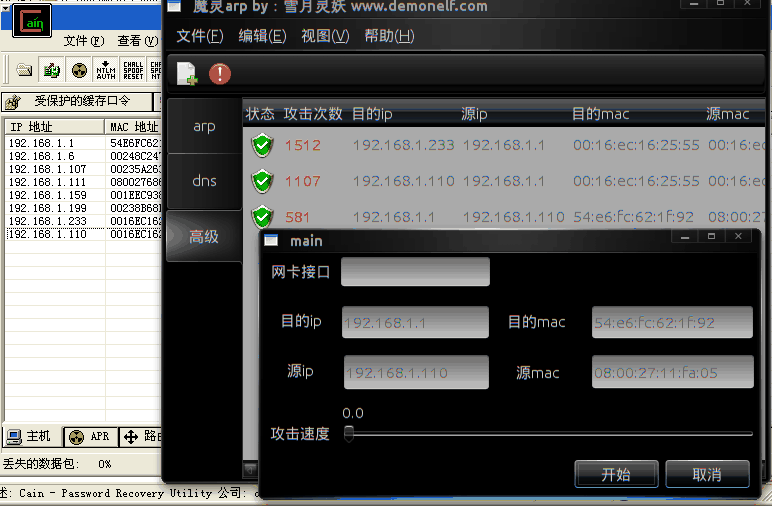Select the attack count 1107 cell
The image size is (772, 506).
[303, 181]
